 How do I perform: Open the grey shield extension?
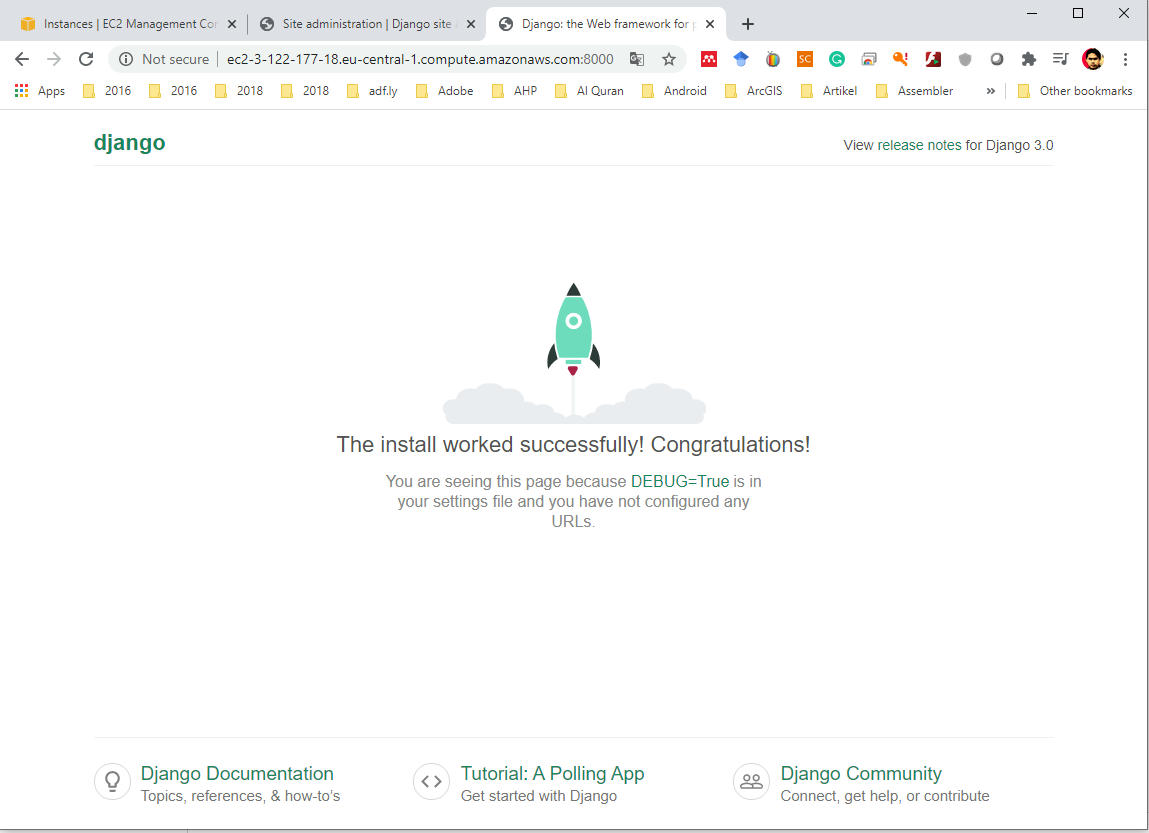click(965, 59)
